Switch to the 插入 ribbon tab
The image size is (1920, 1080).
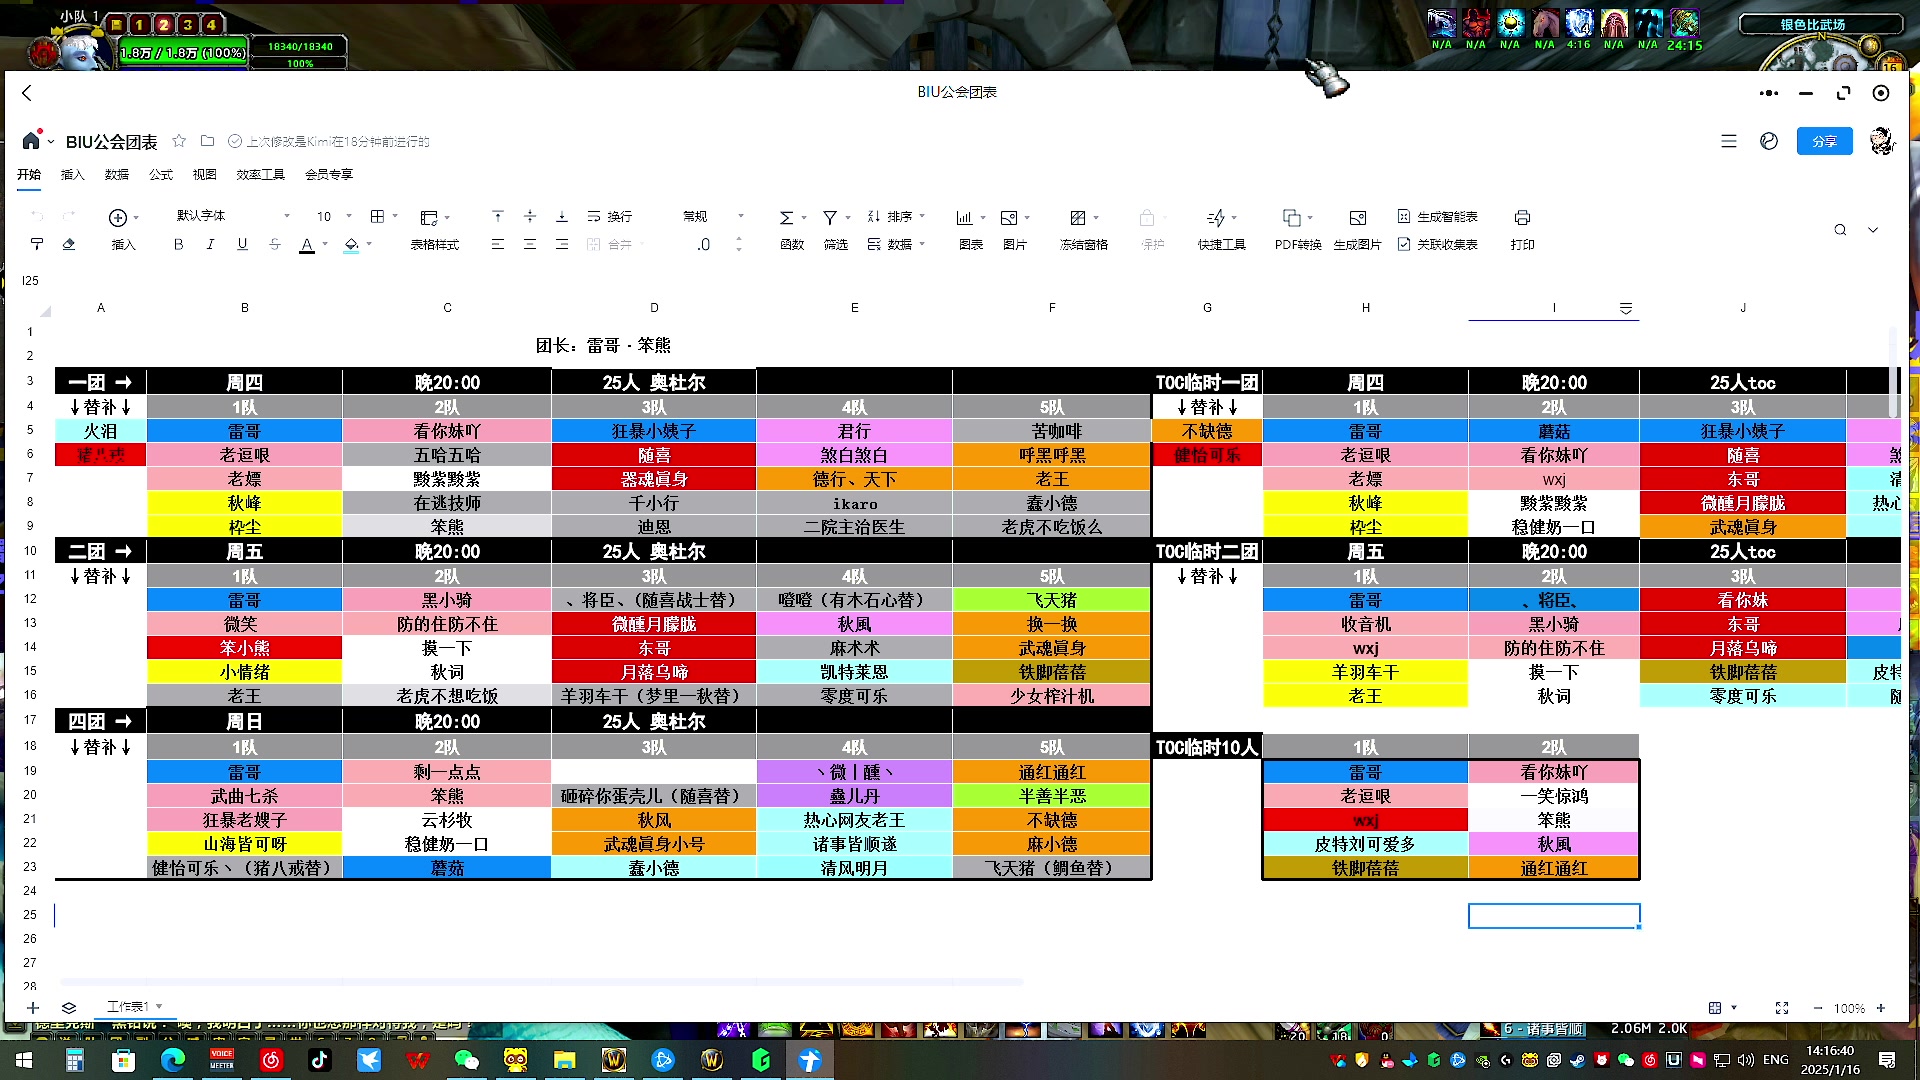tap(73, 174)
